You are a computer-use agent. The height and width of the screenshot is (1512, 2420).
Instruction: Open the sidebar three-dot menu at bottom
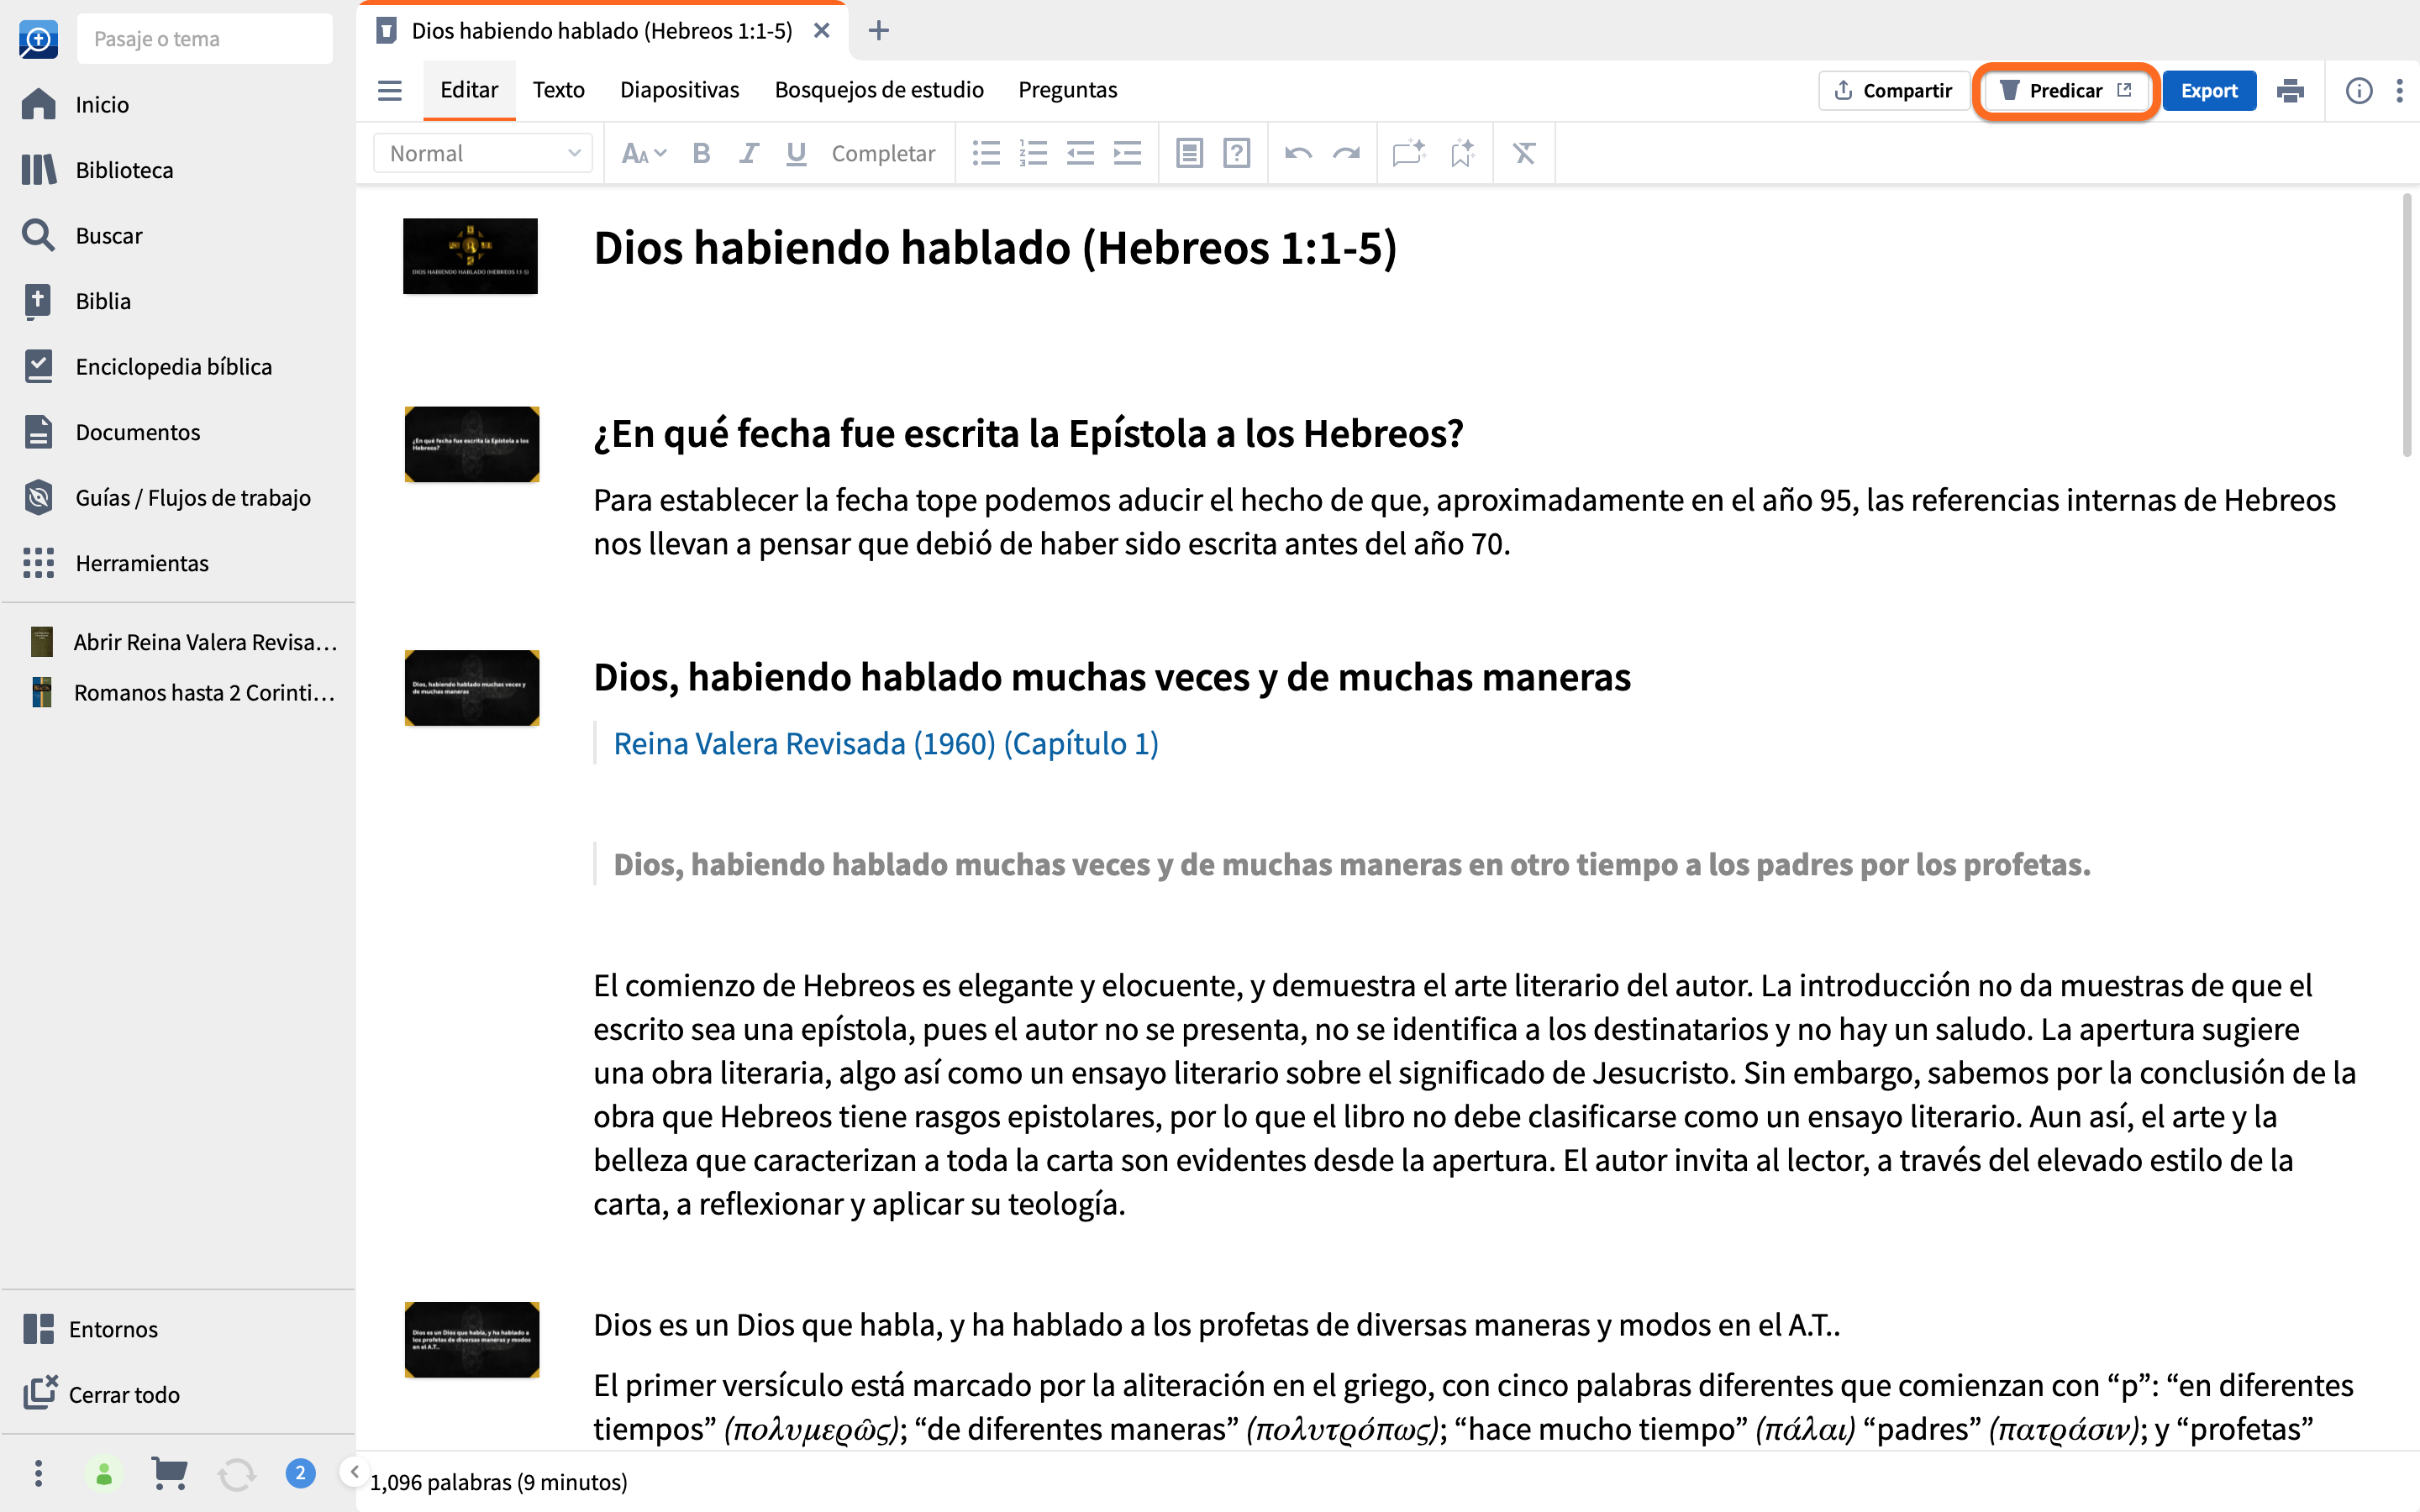tap(38, 1473)
